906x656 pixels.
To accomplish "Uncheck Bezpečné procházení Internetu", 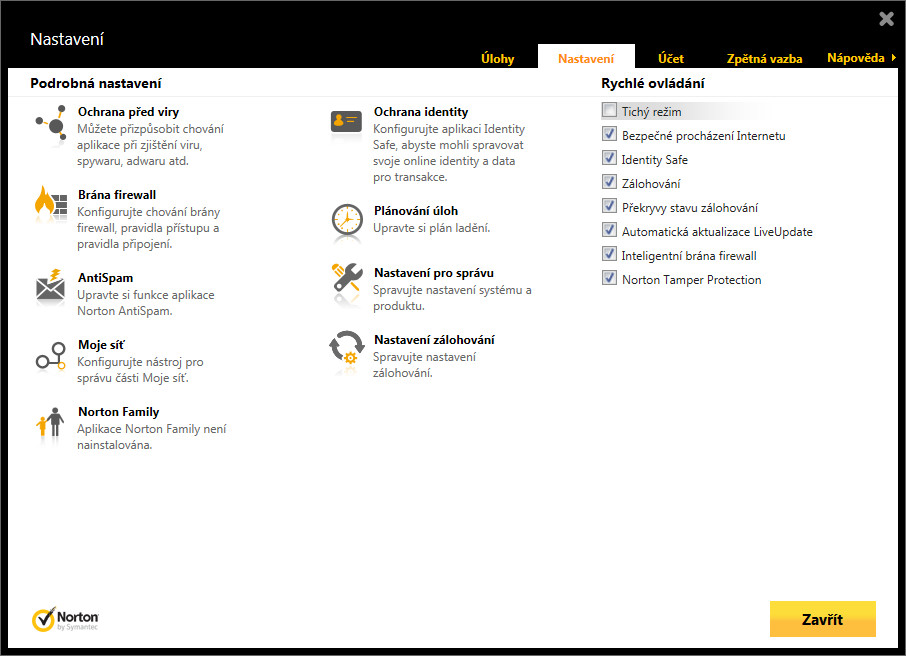I will [609, 134].
